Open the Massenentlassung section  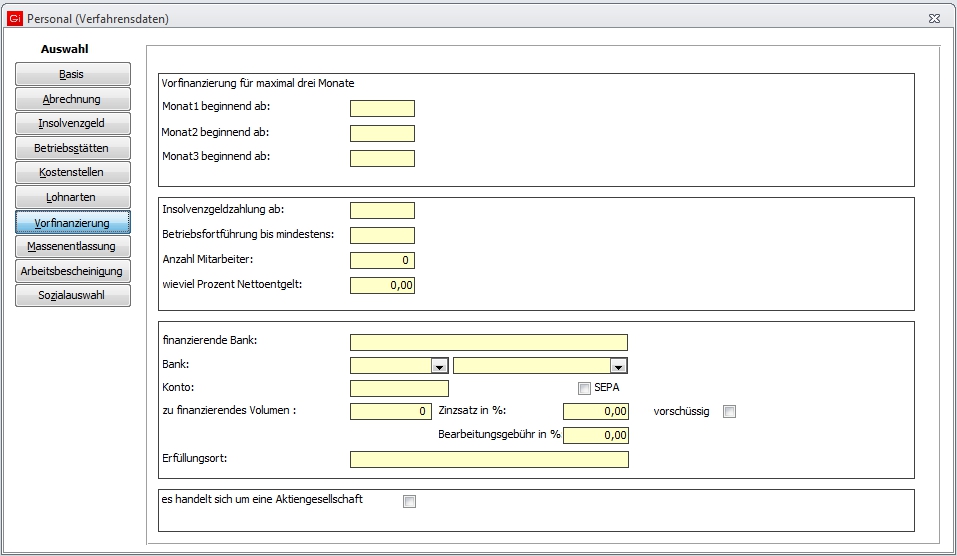click(x=72, y=247)
